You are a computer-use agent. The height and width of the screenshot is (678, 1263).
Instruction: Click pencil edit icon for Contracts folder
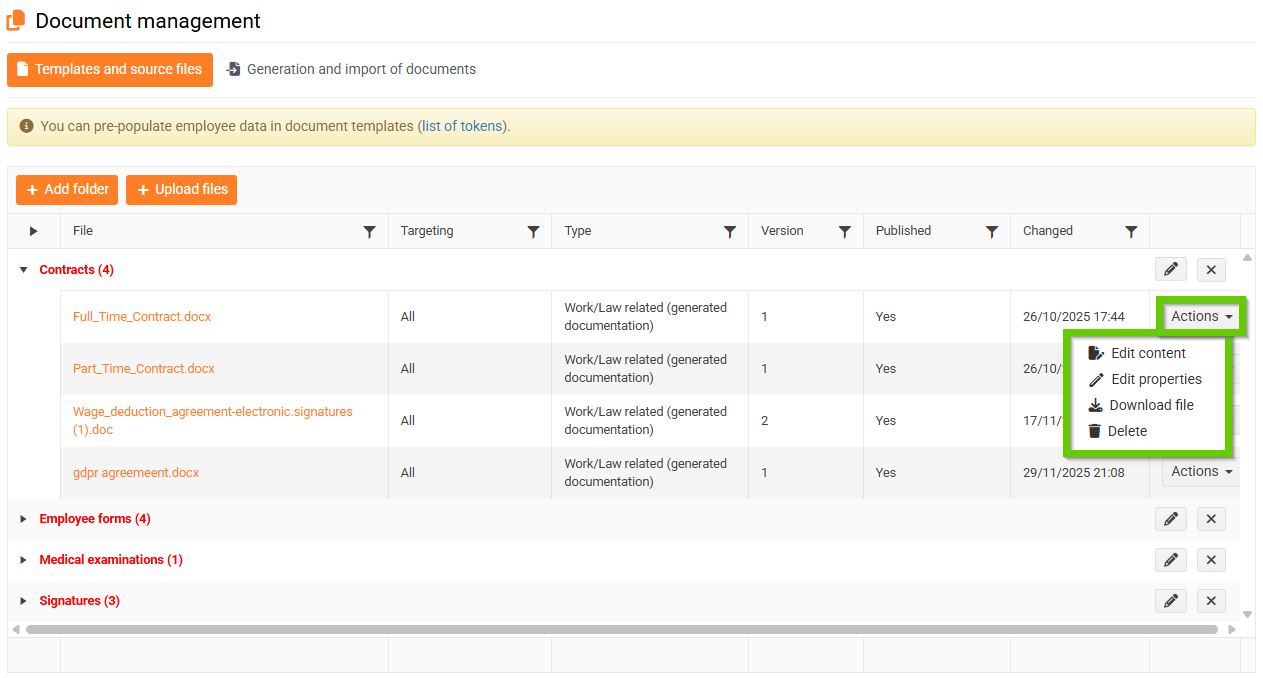[1170, 270]
